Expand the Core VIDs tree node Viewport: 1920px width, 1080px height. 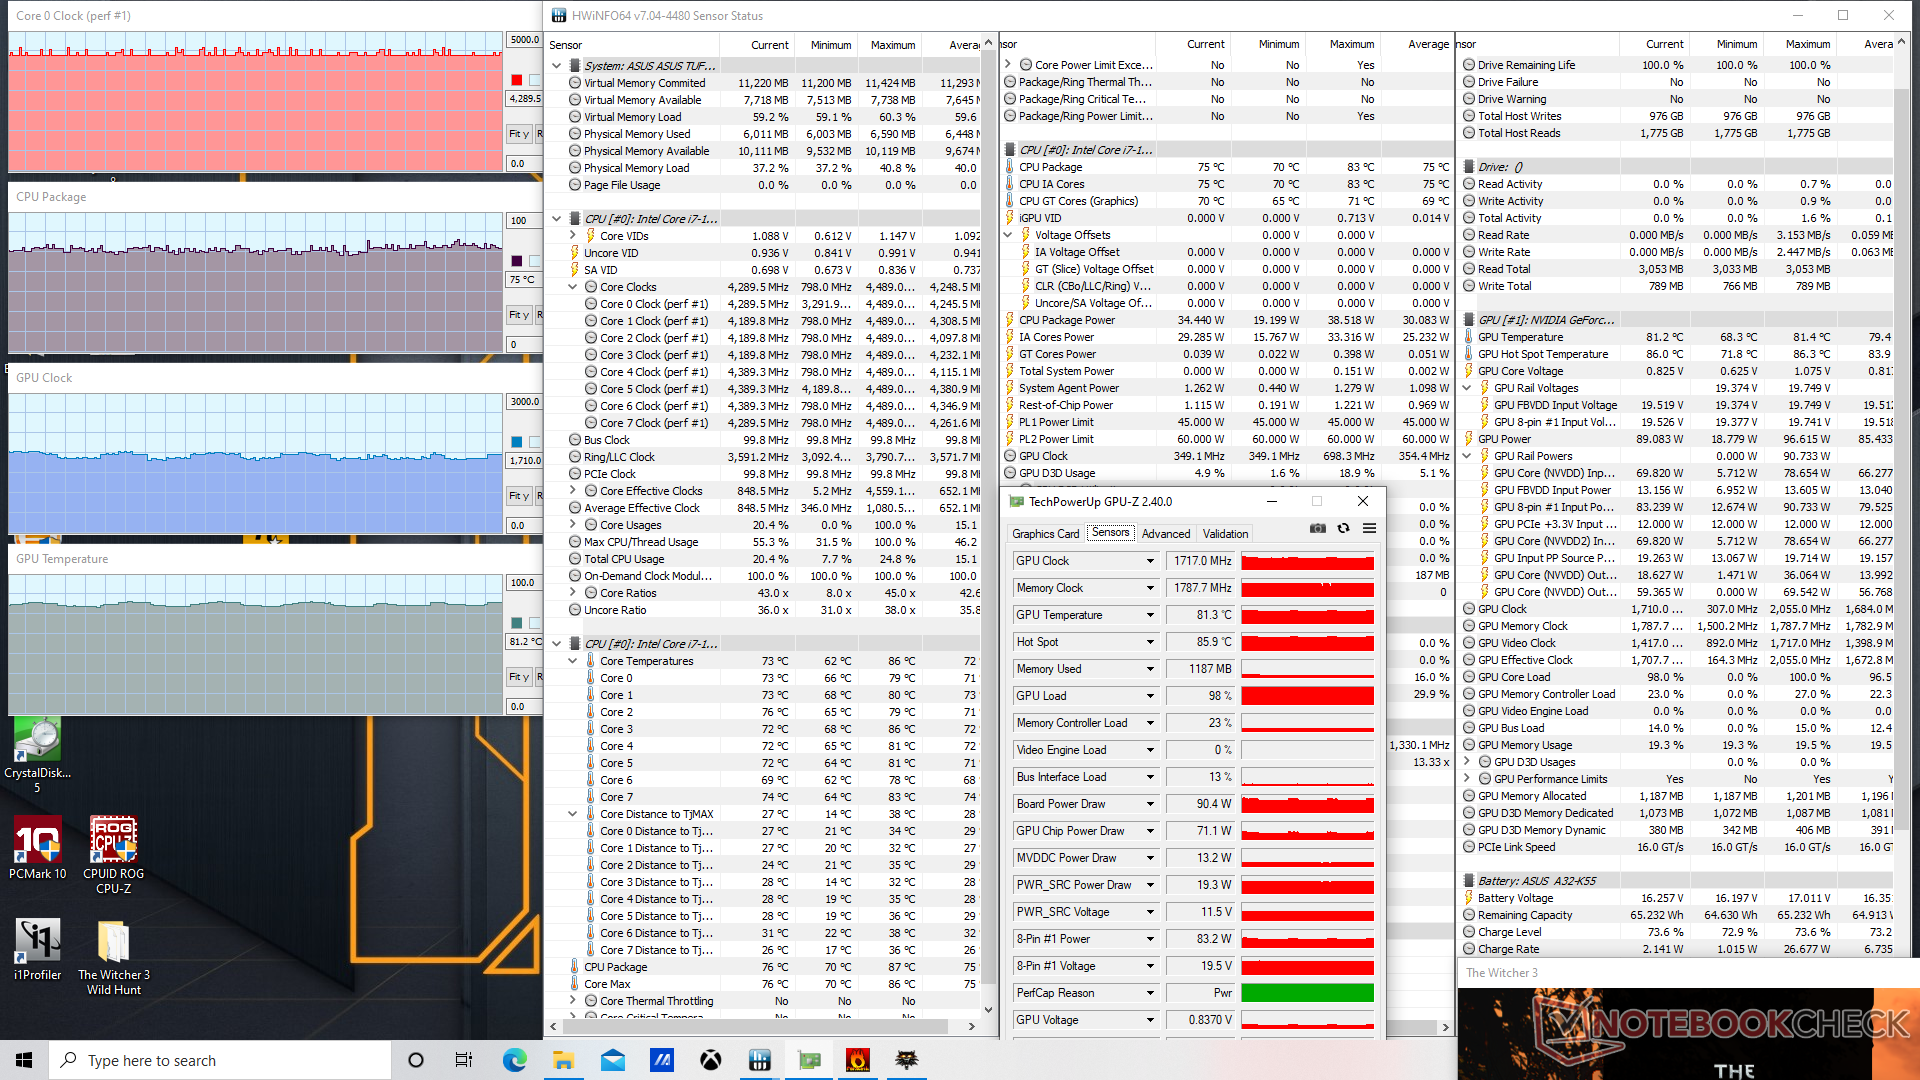tap(573, 236)
